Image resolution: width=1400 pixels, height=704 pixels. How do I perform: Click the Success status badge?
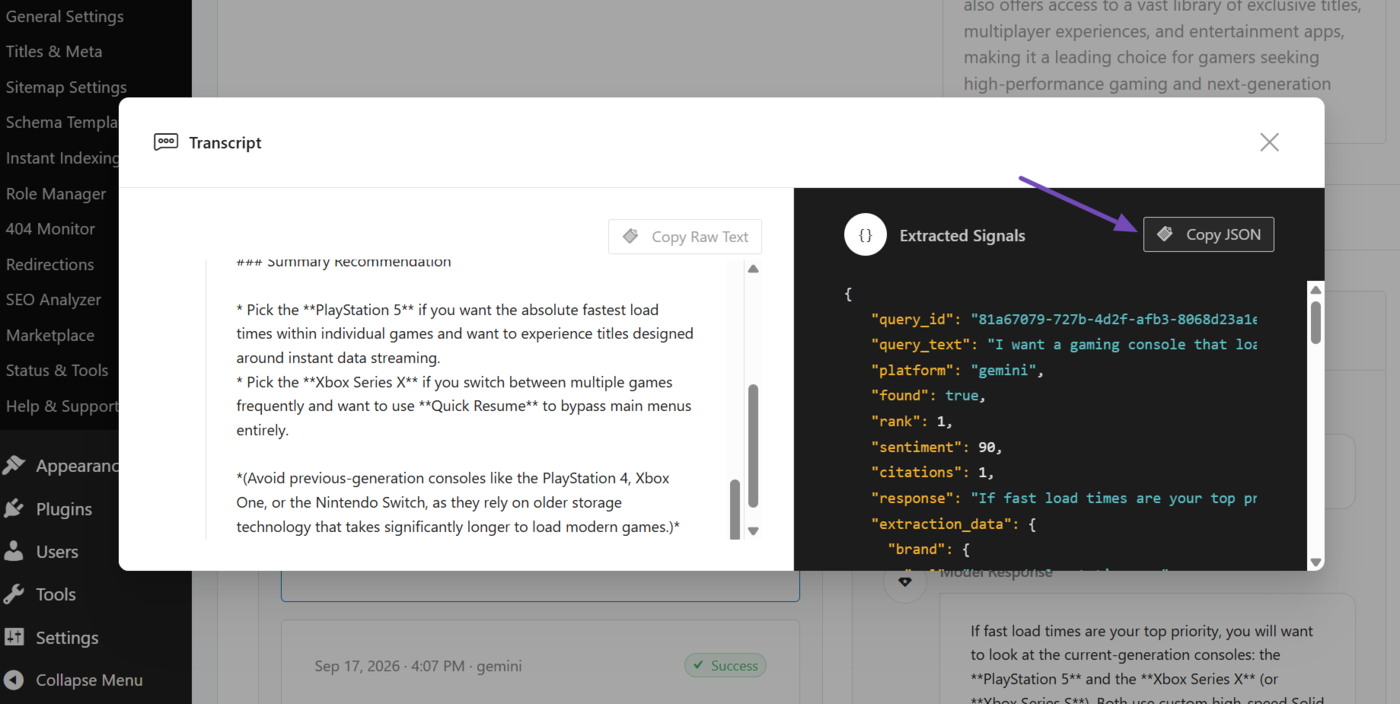725,665
